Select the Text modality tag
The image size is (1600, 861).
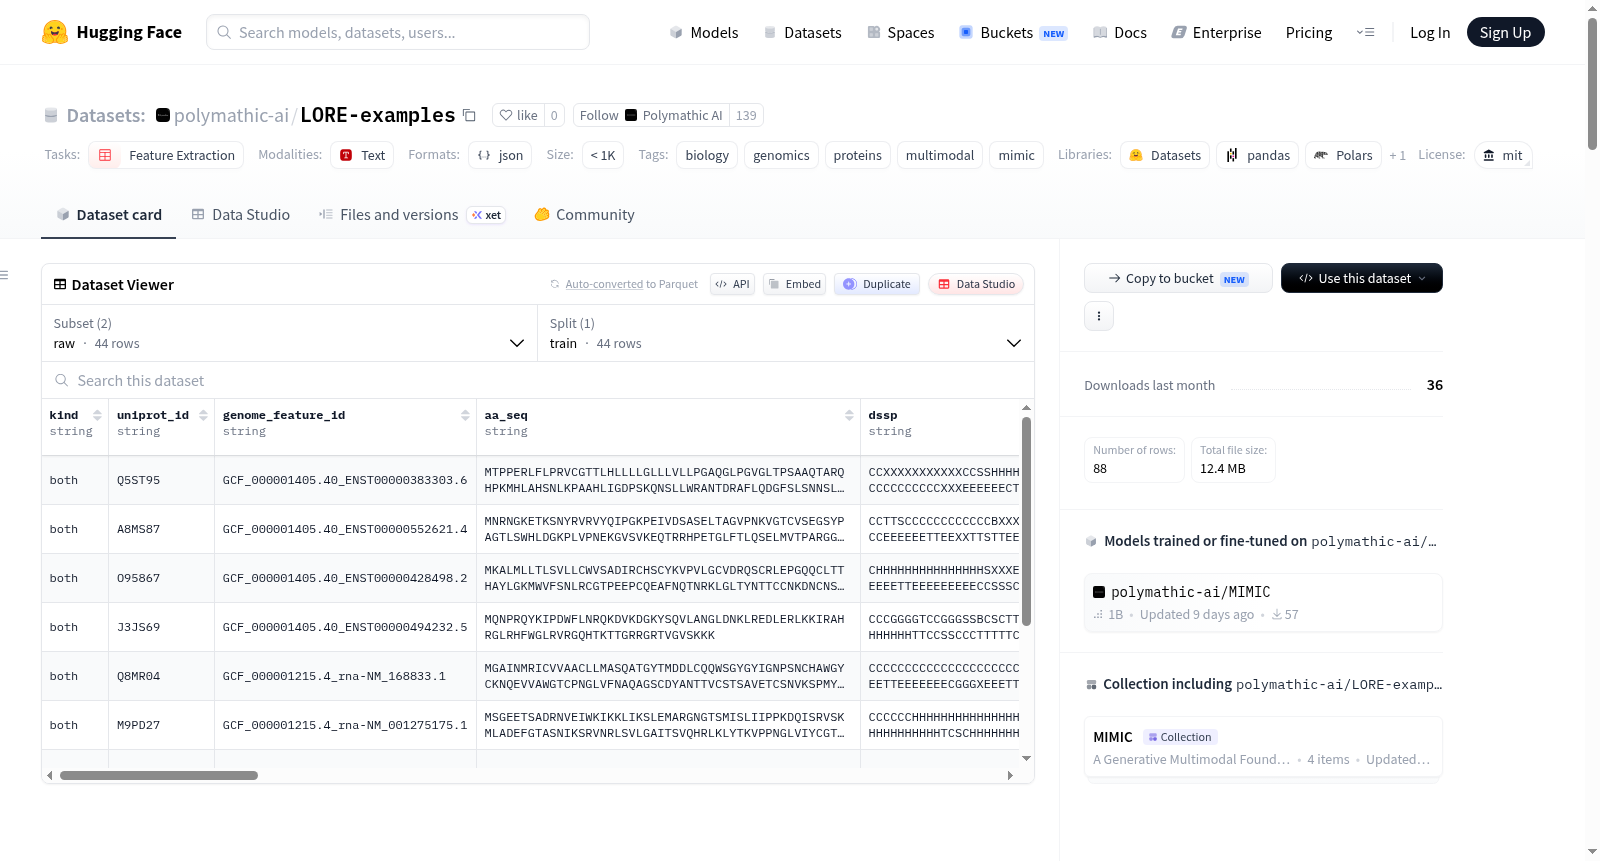[362, 155]
